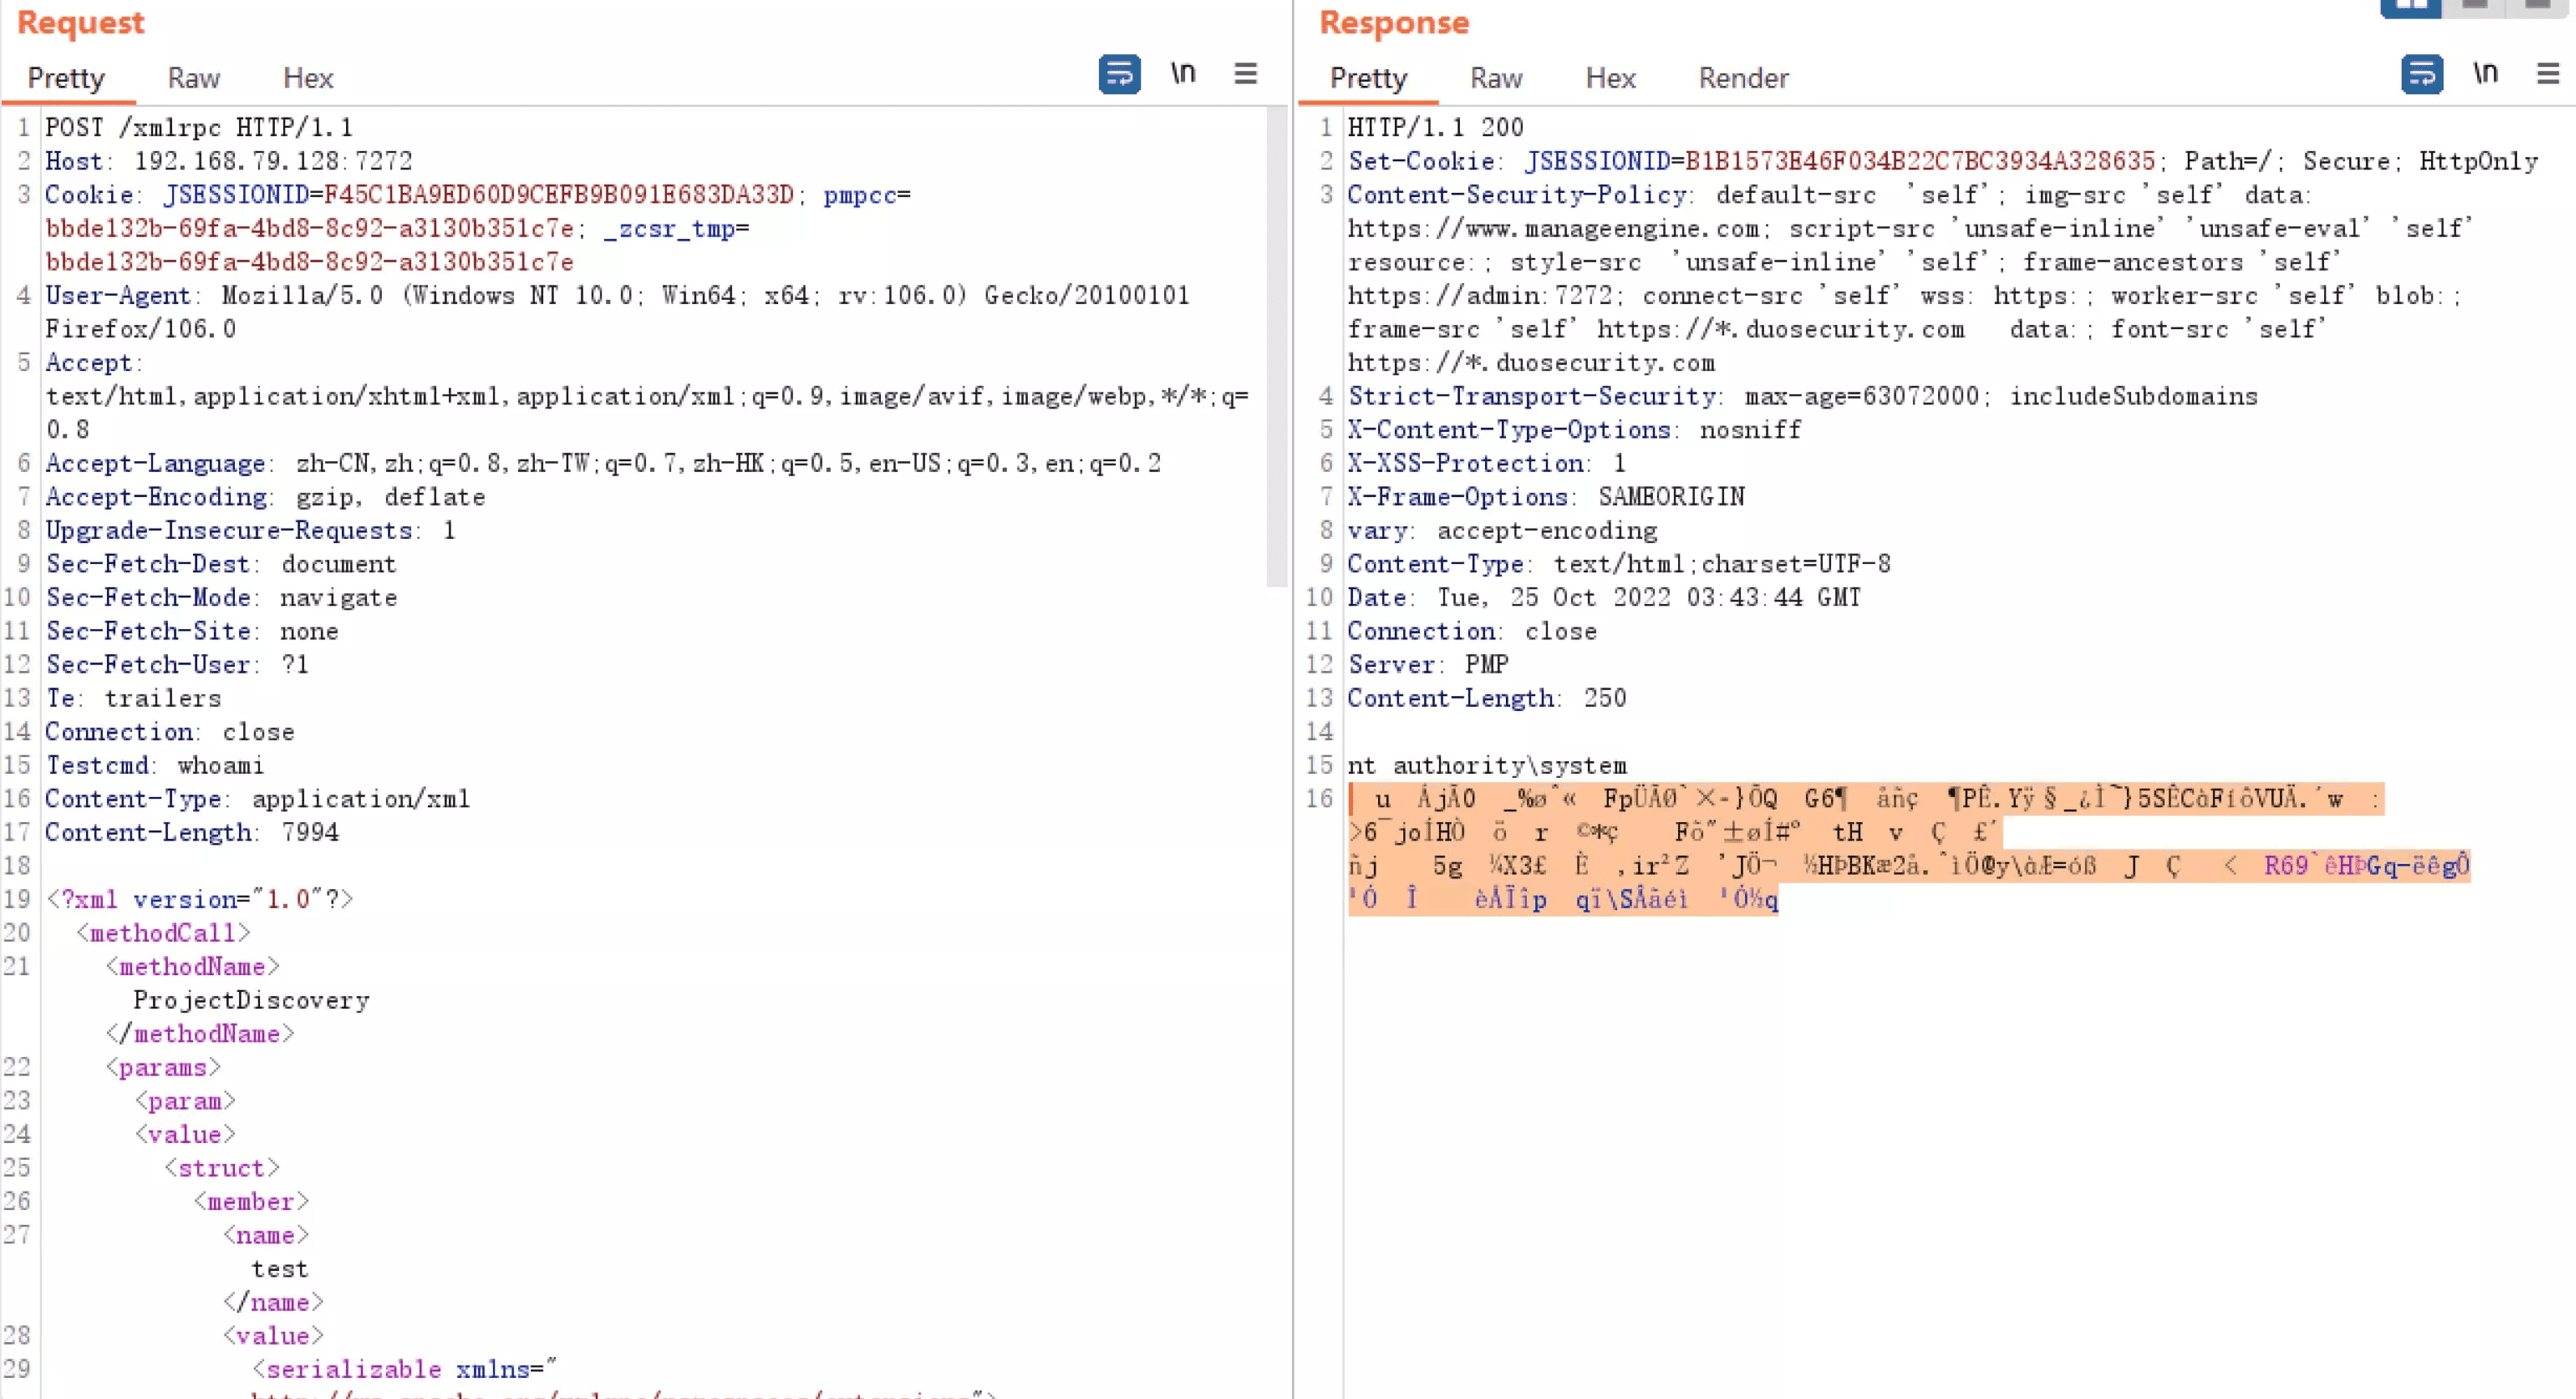
Task: Click the Set-Cookie header name
Action: click(1420, 161)
